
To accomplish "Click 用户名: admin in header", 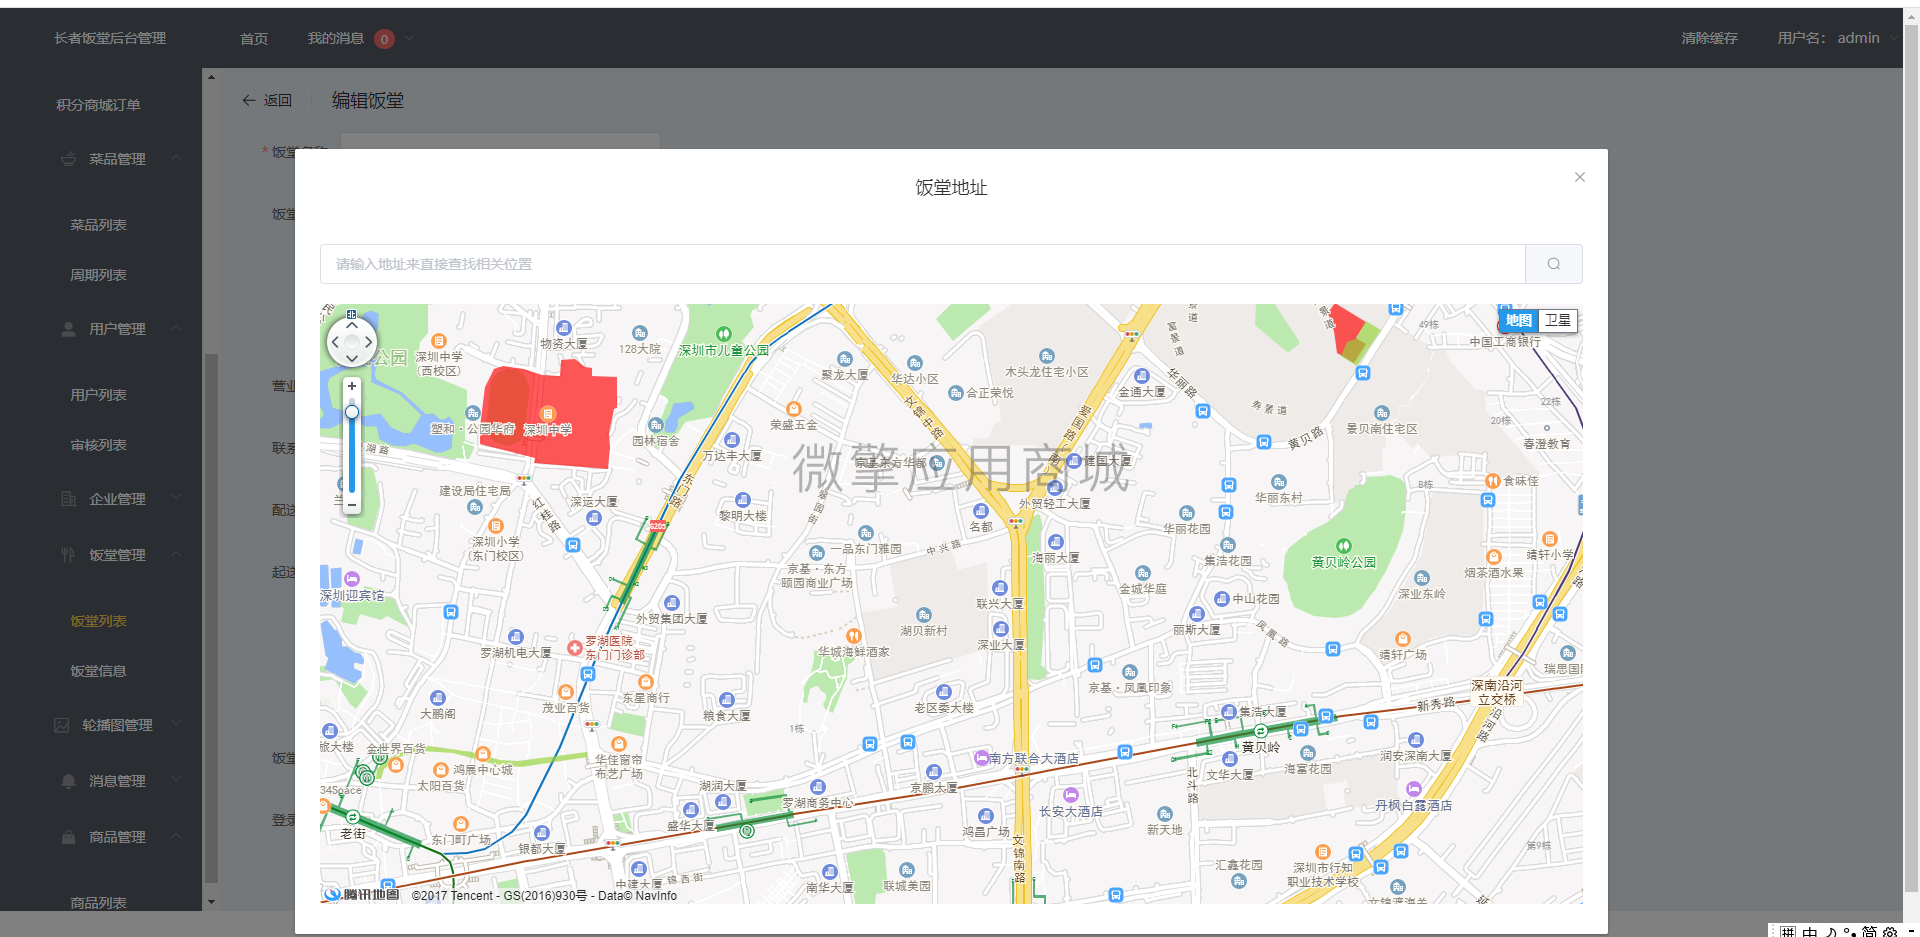I will point(1828,38).
